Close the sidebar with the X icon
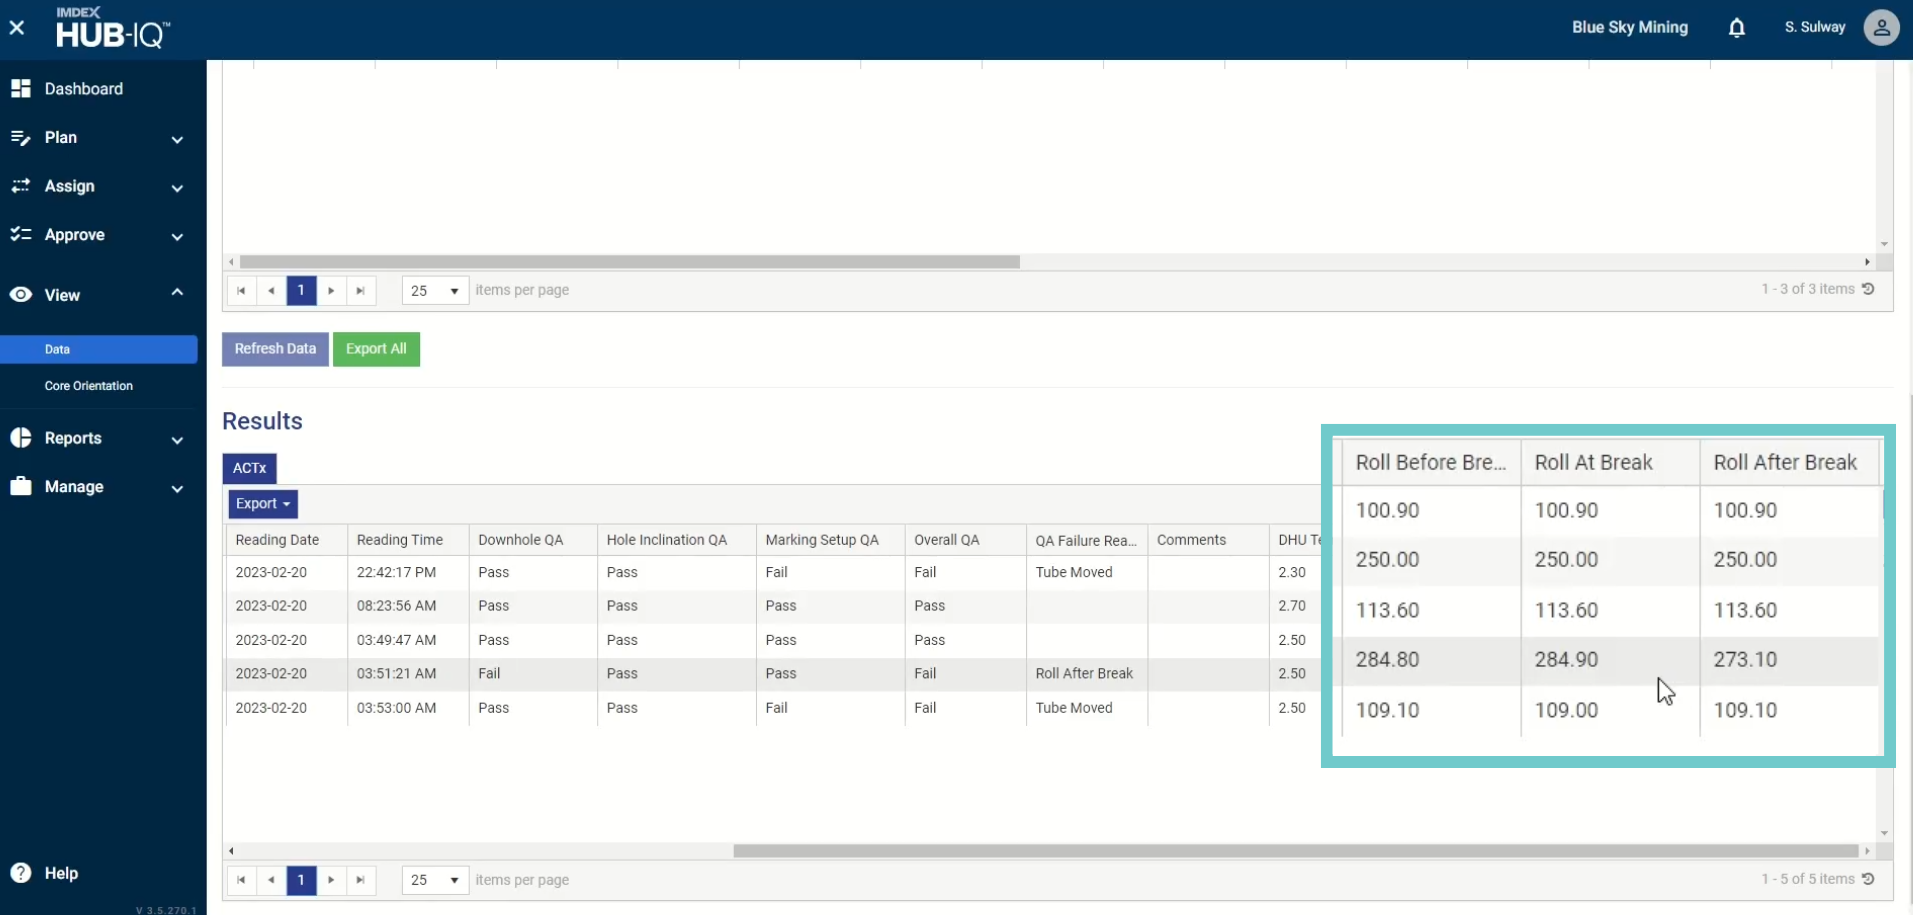This screenshot has height=915, width=1913. [x=17, y=28]
